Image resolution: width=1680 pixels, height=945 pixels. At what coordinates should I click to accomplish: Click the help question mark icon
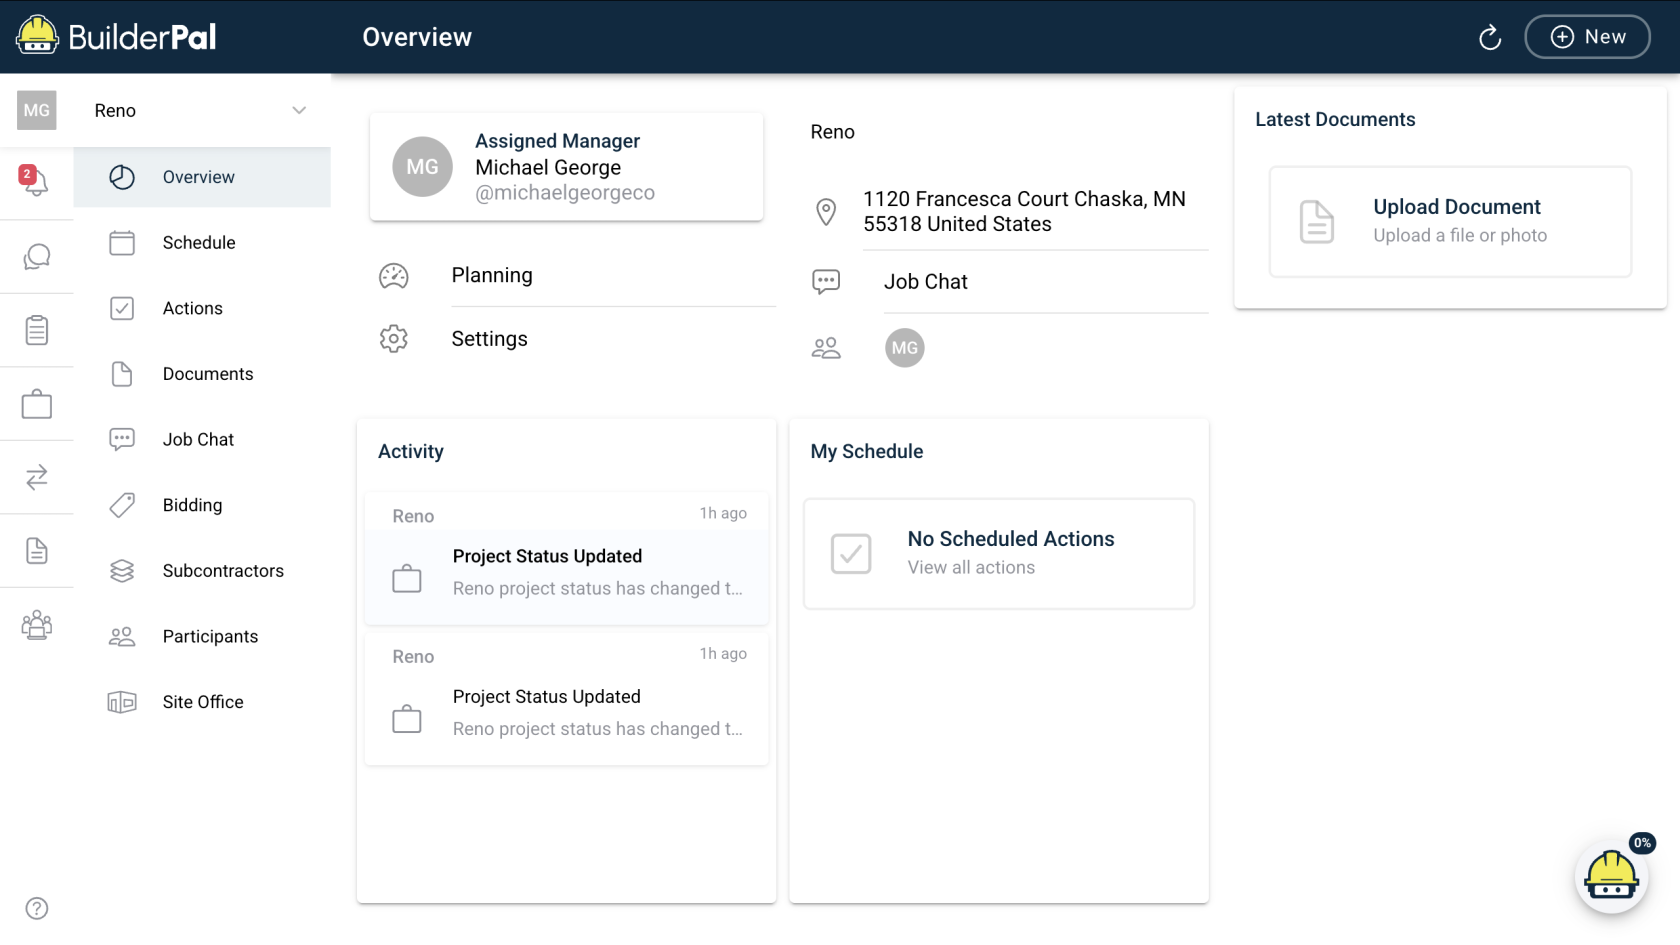point(37,908)
